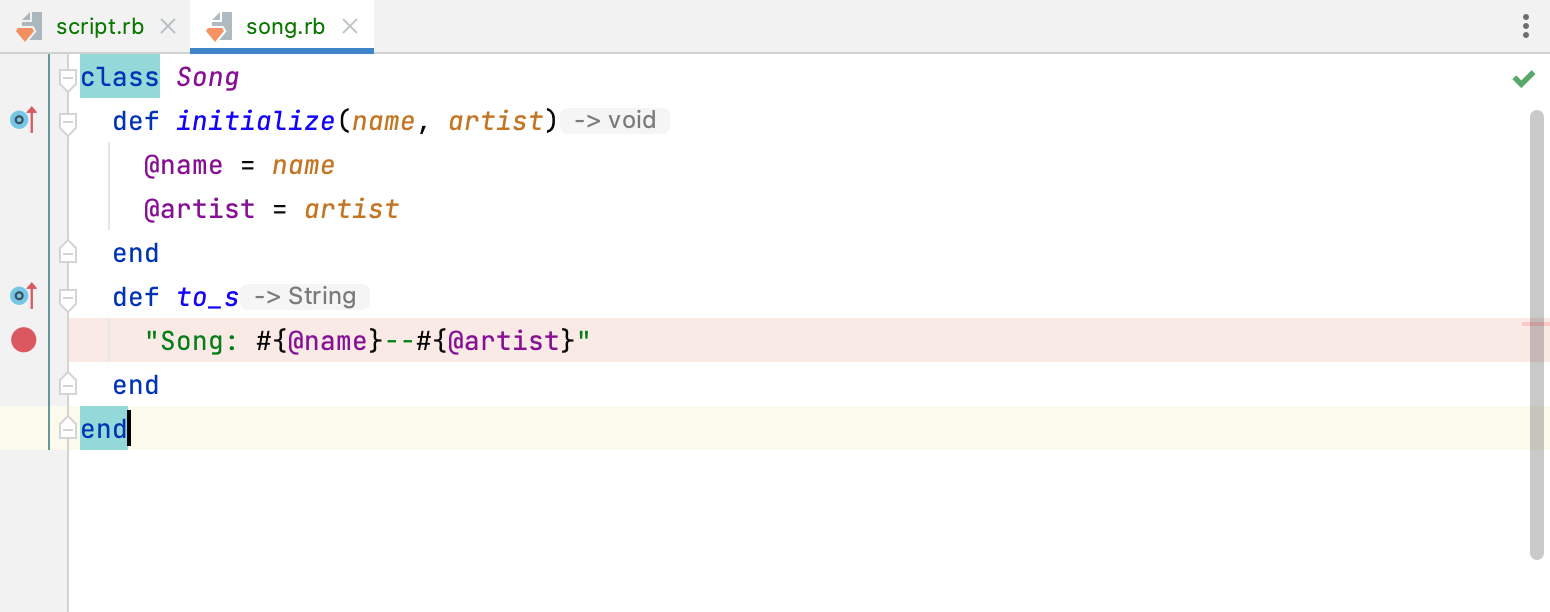Toggle the breakpoint on the Song string line
Screen dimensions: 1550x612
pyautogui.click(x=22, y=340)
